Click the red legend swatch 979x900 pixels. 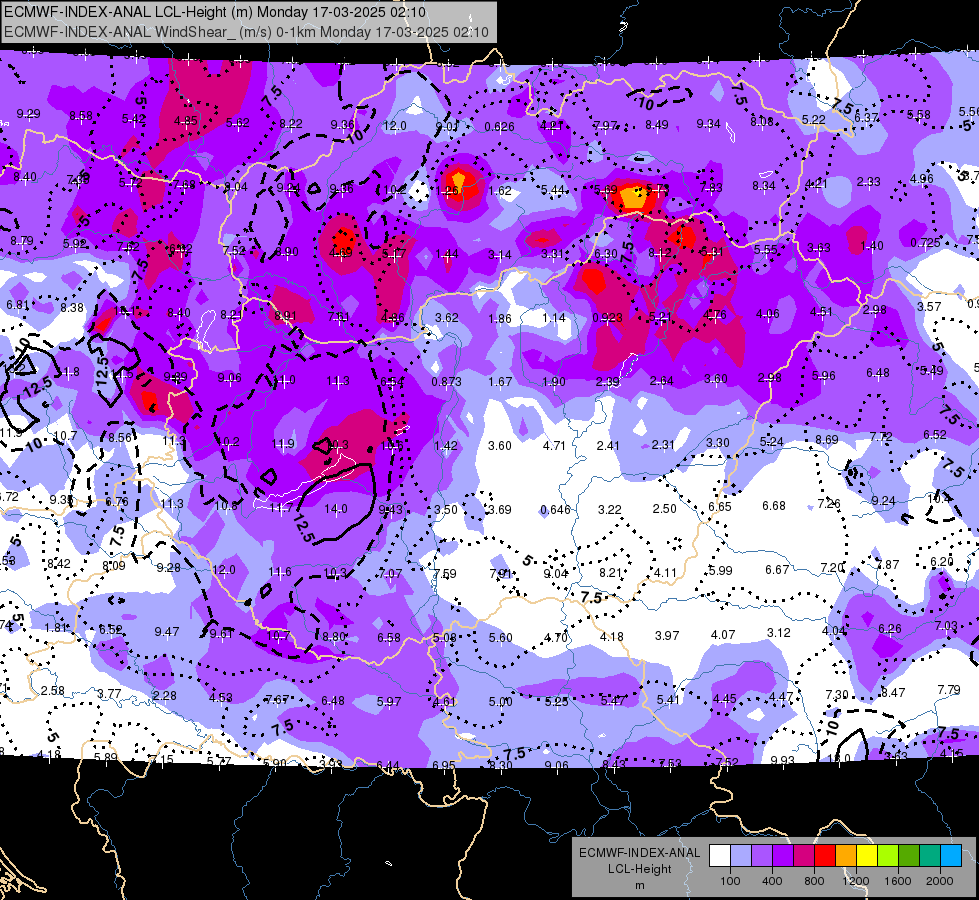[x=825, y=856]
